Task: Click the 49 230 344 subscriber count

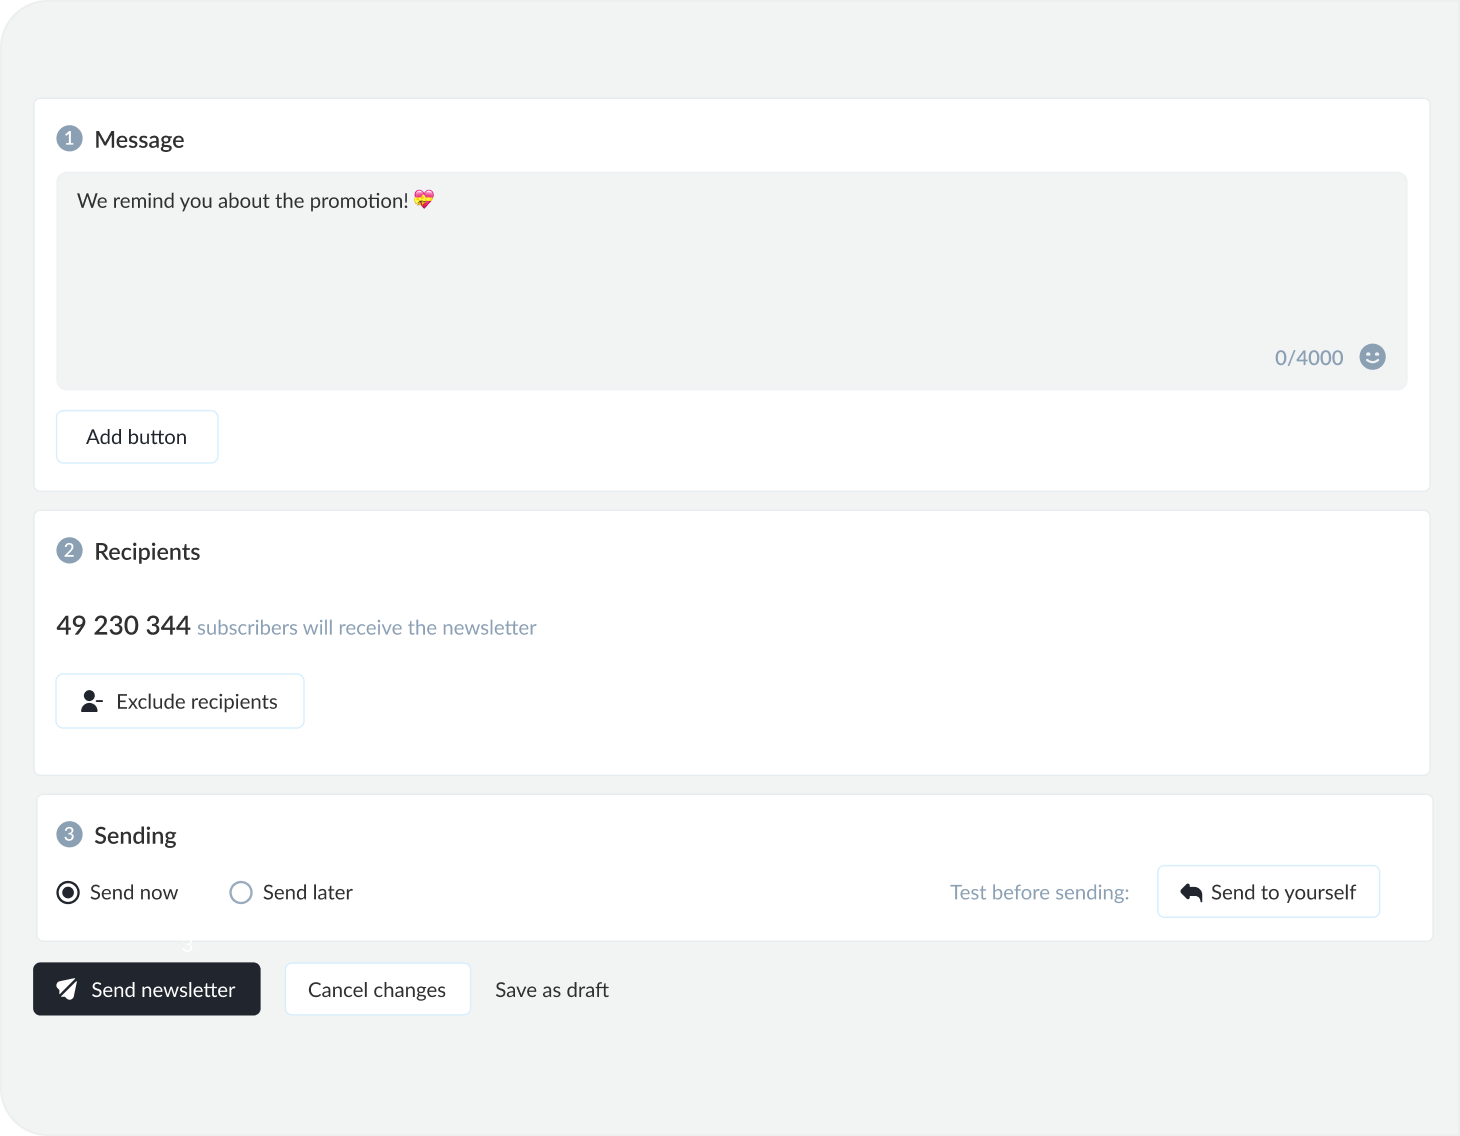Action: (x=123, y=626)
